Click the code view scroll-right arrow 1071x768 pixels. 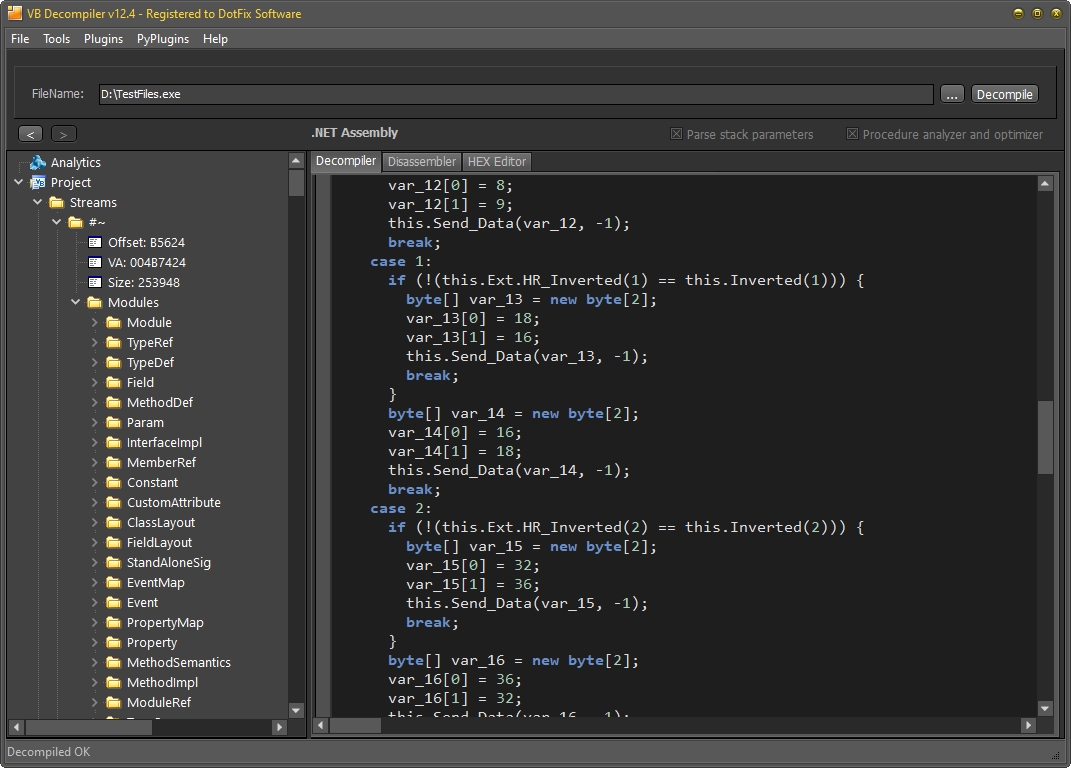(1029, 726)
